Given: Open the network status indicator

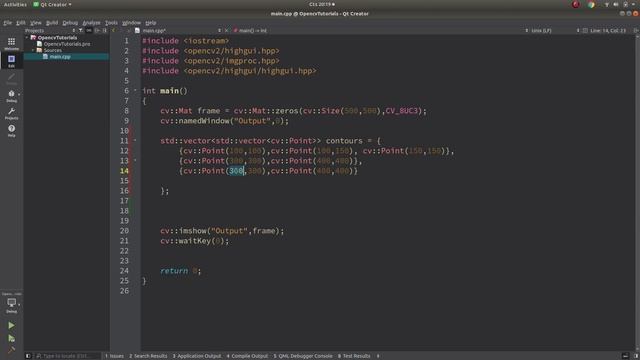Looking at the screenshot, I should coord(607,4).
